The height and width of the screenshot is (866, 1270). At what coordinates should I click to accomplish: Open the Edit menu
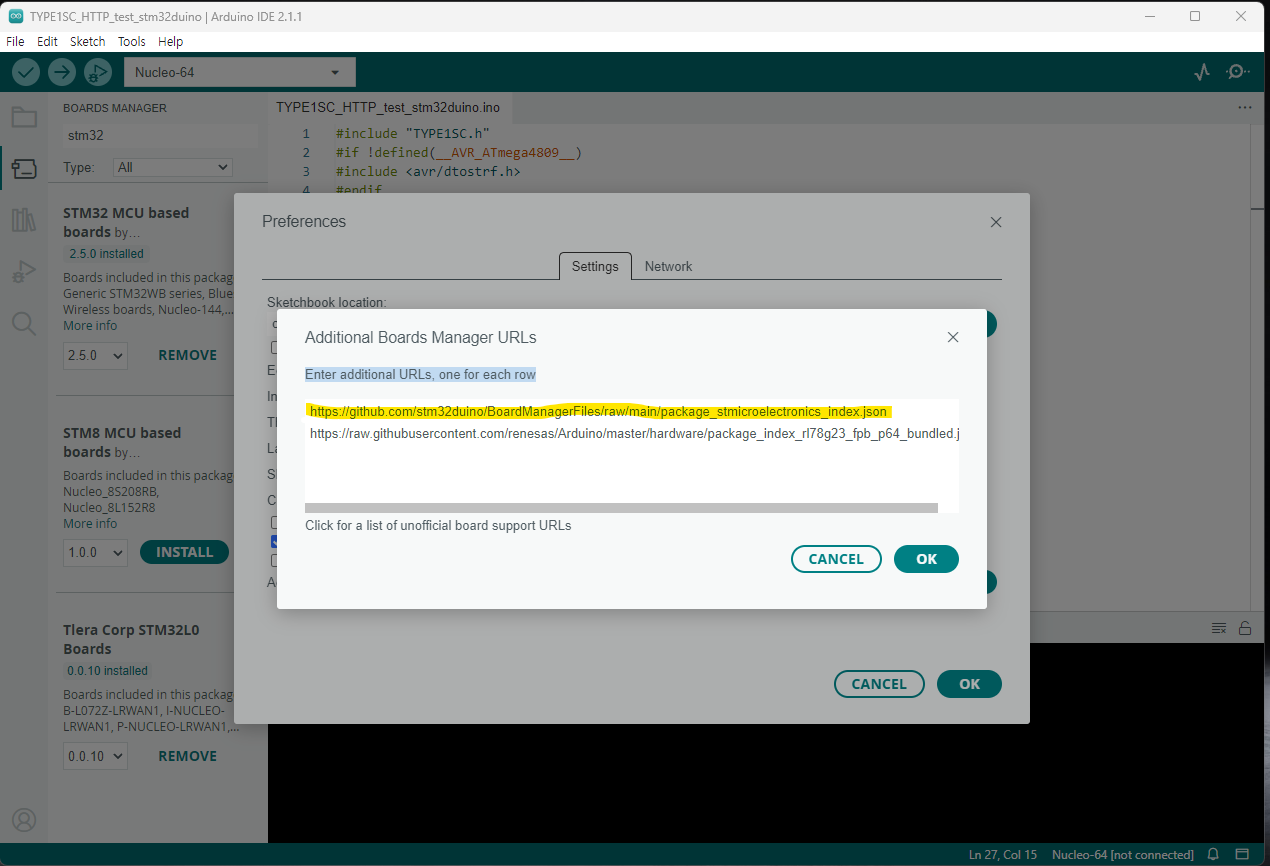47,42
